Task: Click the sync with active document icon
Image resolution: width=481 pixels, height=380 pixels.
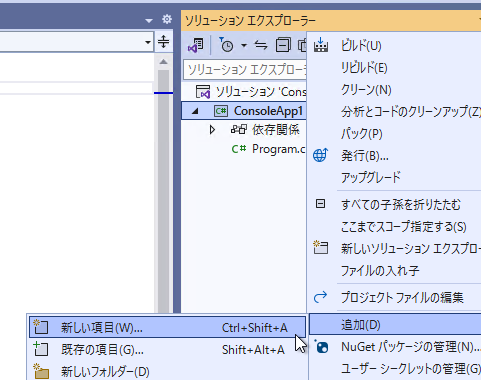Action: [x=261, y=45]
